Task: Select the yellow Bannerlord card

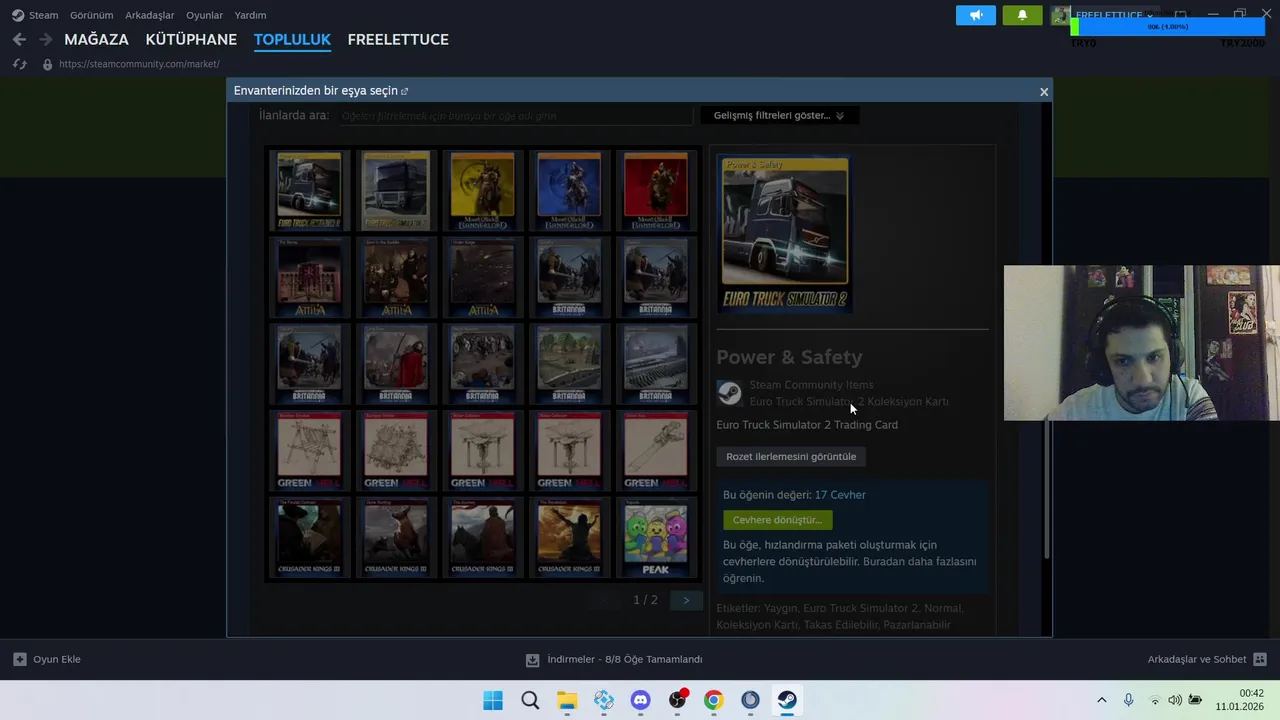Action: click(x=483, y=190)
